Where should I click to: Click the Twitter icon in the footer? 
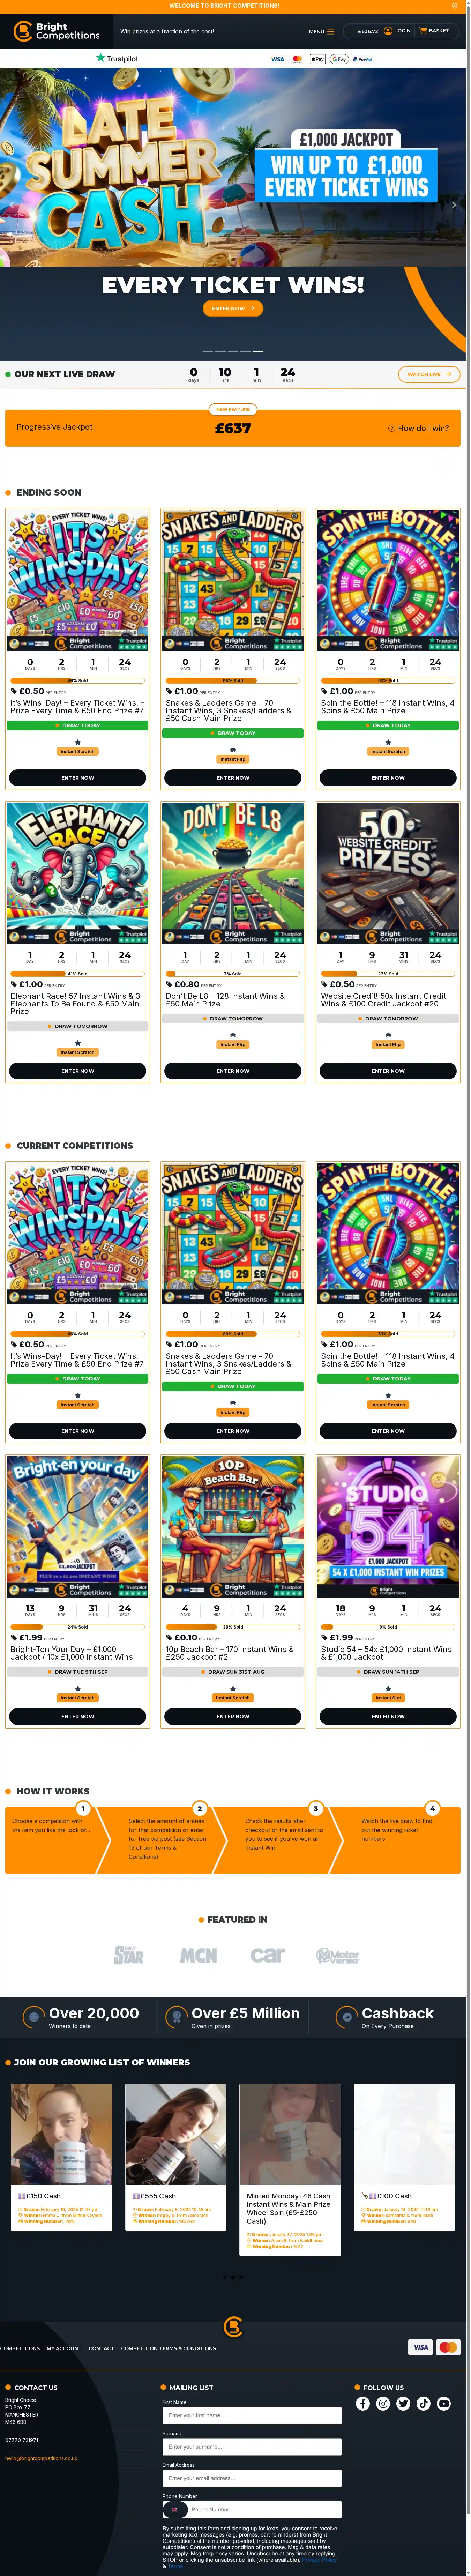pyautogui.click(x=403, y=2404)
